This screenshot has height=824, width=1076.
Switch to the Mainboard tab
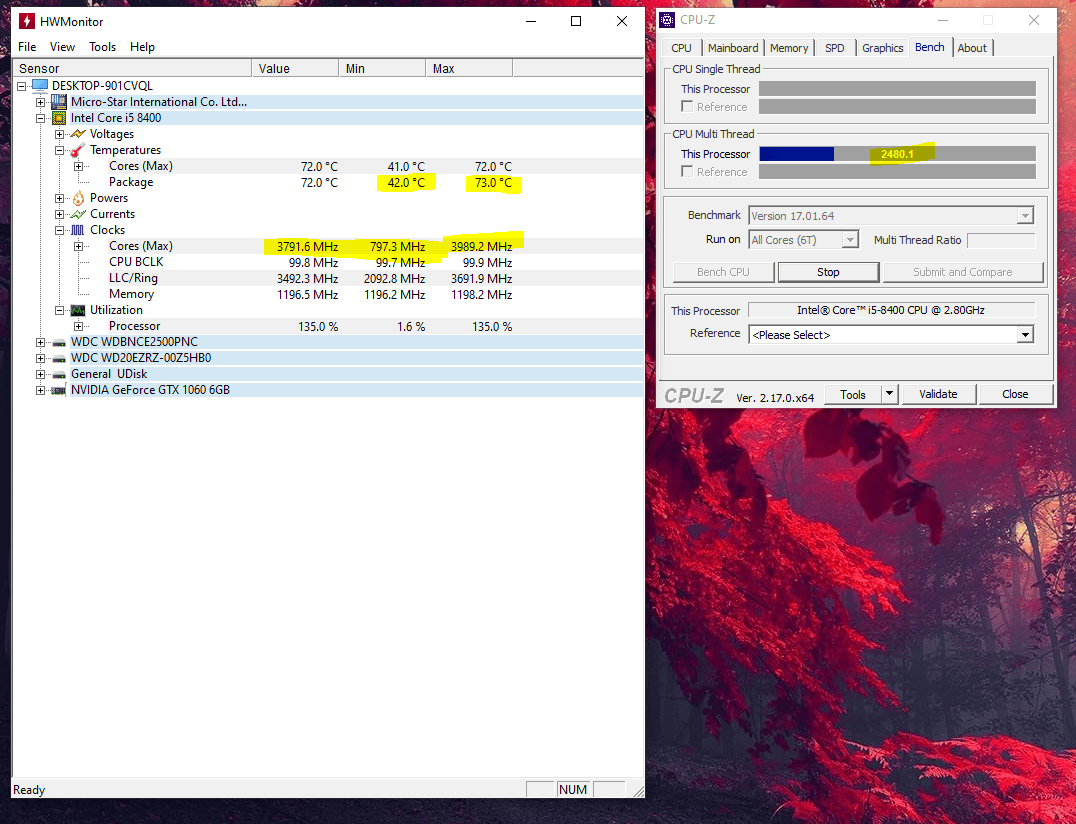(733, 48)
